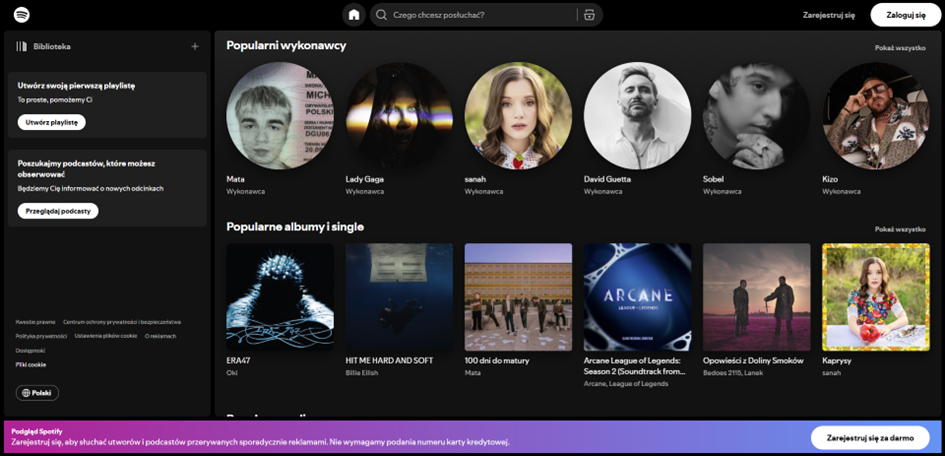The image size is (945, 456).
Task: Click the Spotify logo icon
Action: pos(22,14)
